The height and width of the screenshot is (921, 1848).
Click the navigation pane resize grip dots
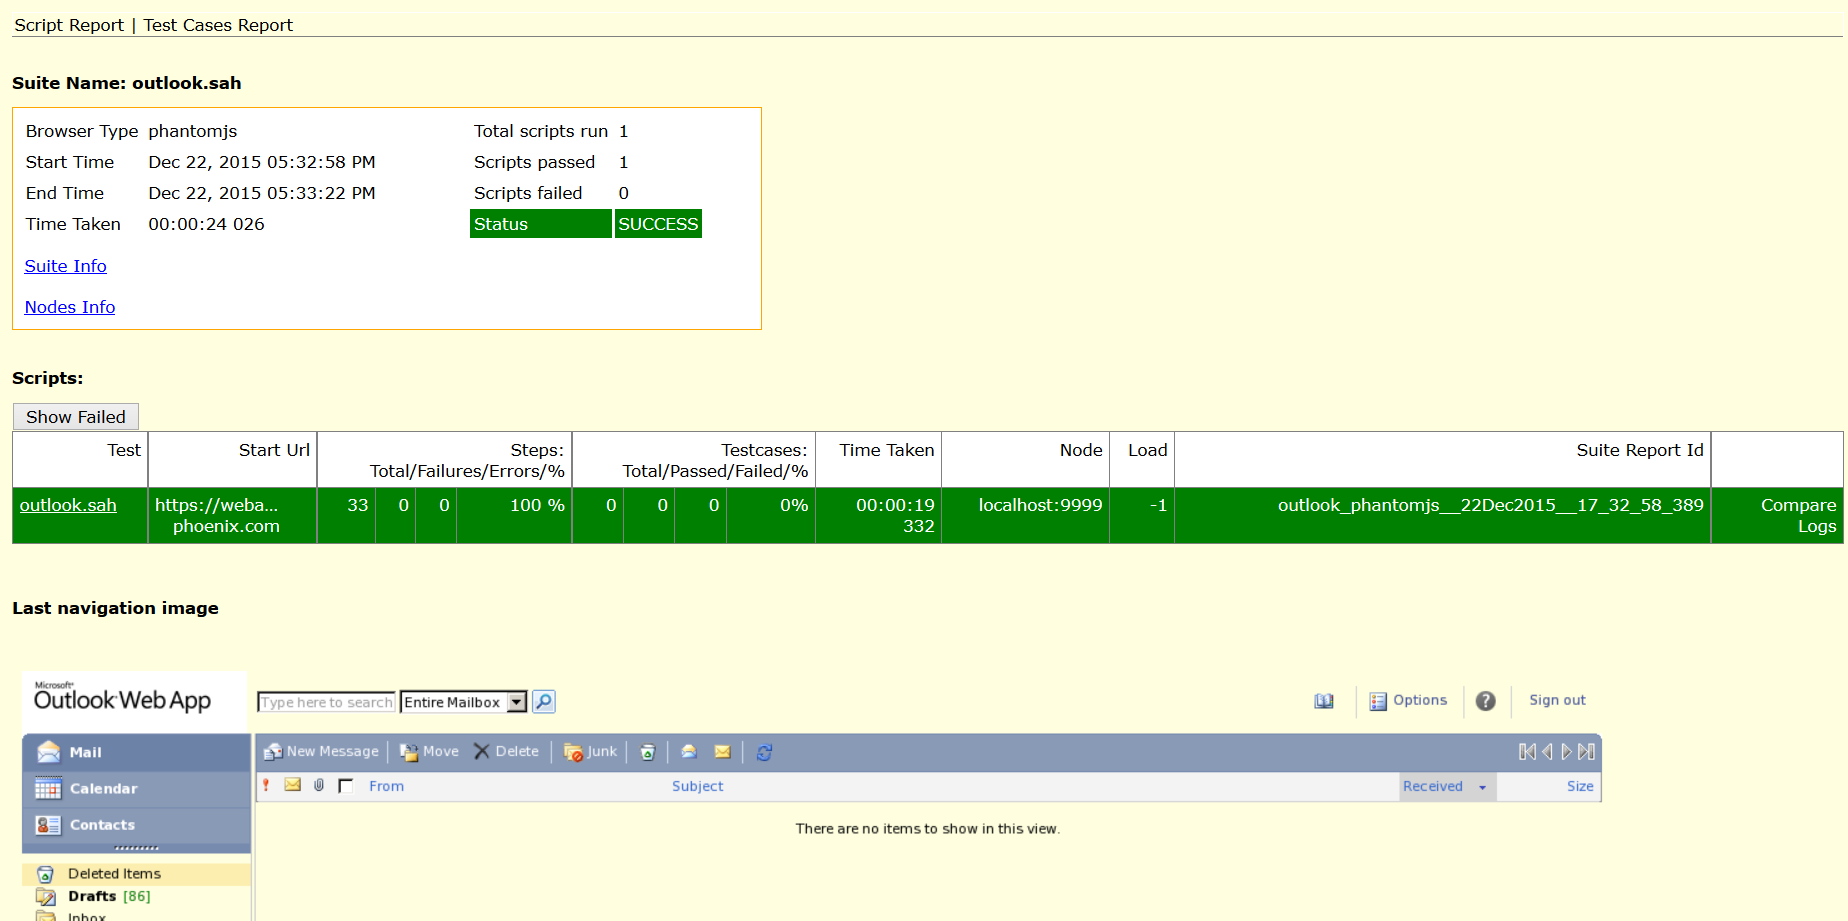(136, 848)
